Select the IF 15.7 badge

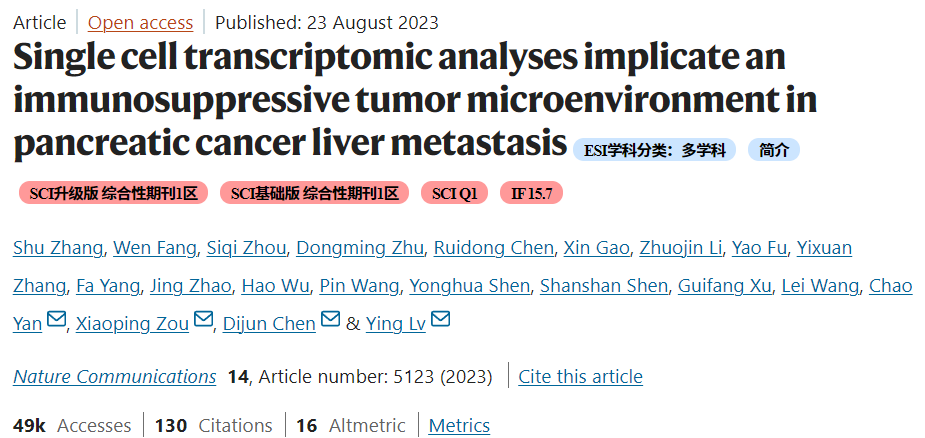click(x=531, y=193)
